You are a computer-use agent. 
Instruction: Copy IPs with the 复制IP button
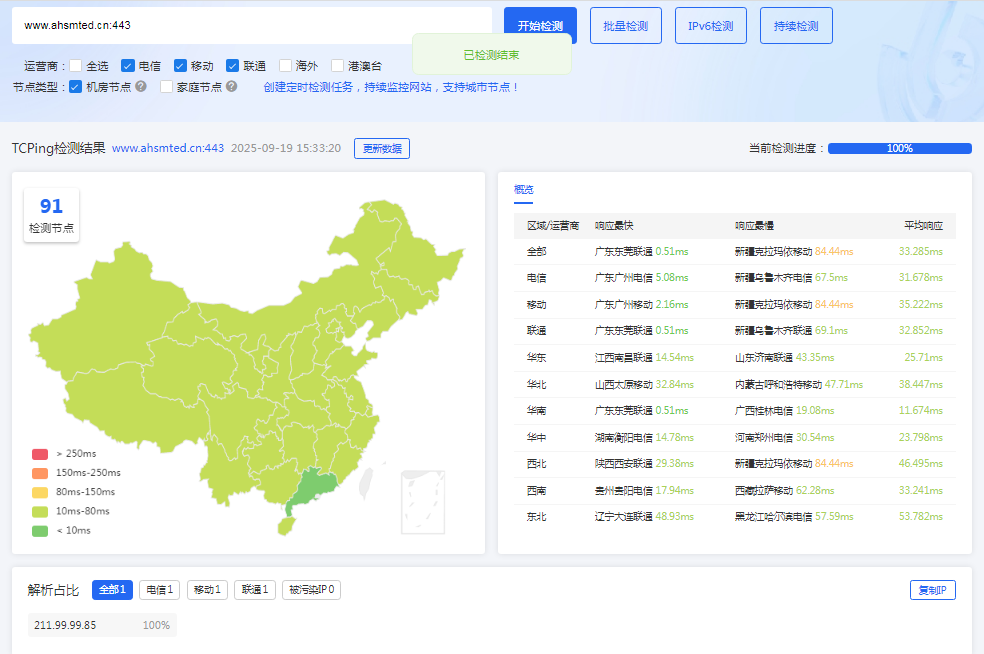pos(932,590)
